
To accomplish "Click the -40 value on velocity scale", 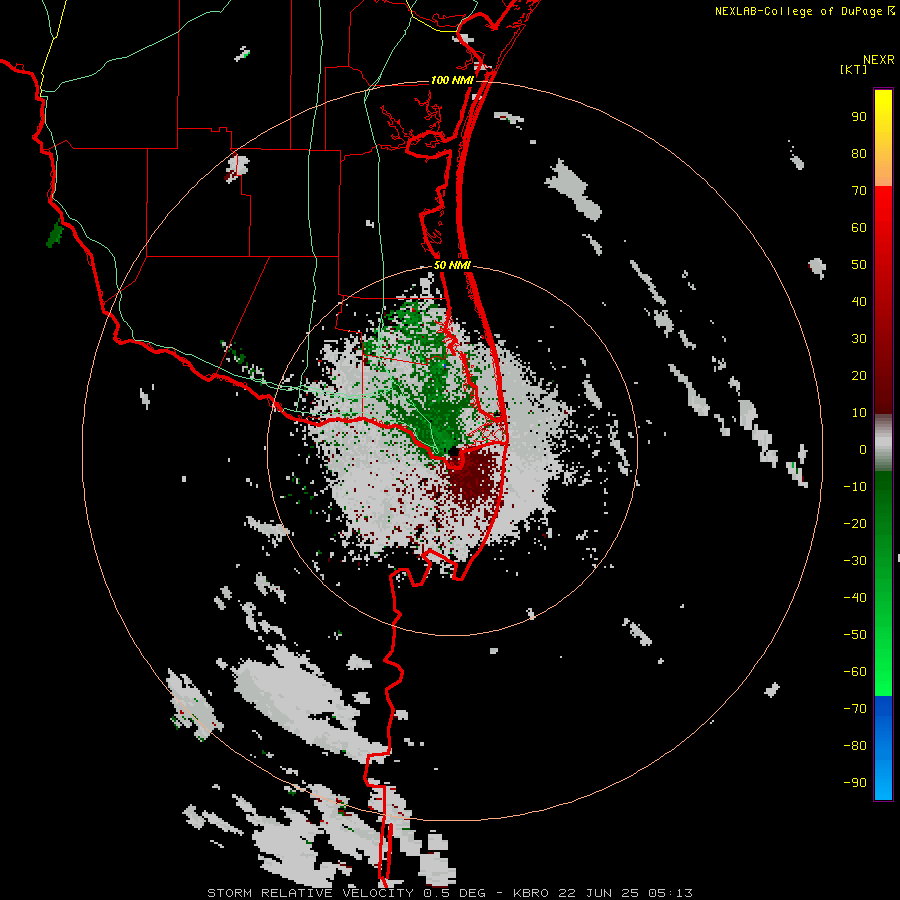I will [855, 598].
